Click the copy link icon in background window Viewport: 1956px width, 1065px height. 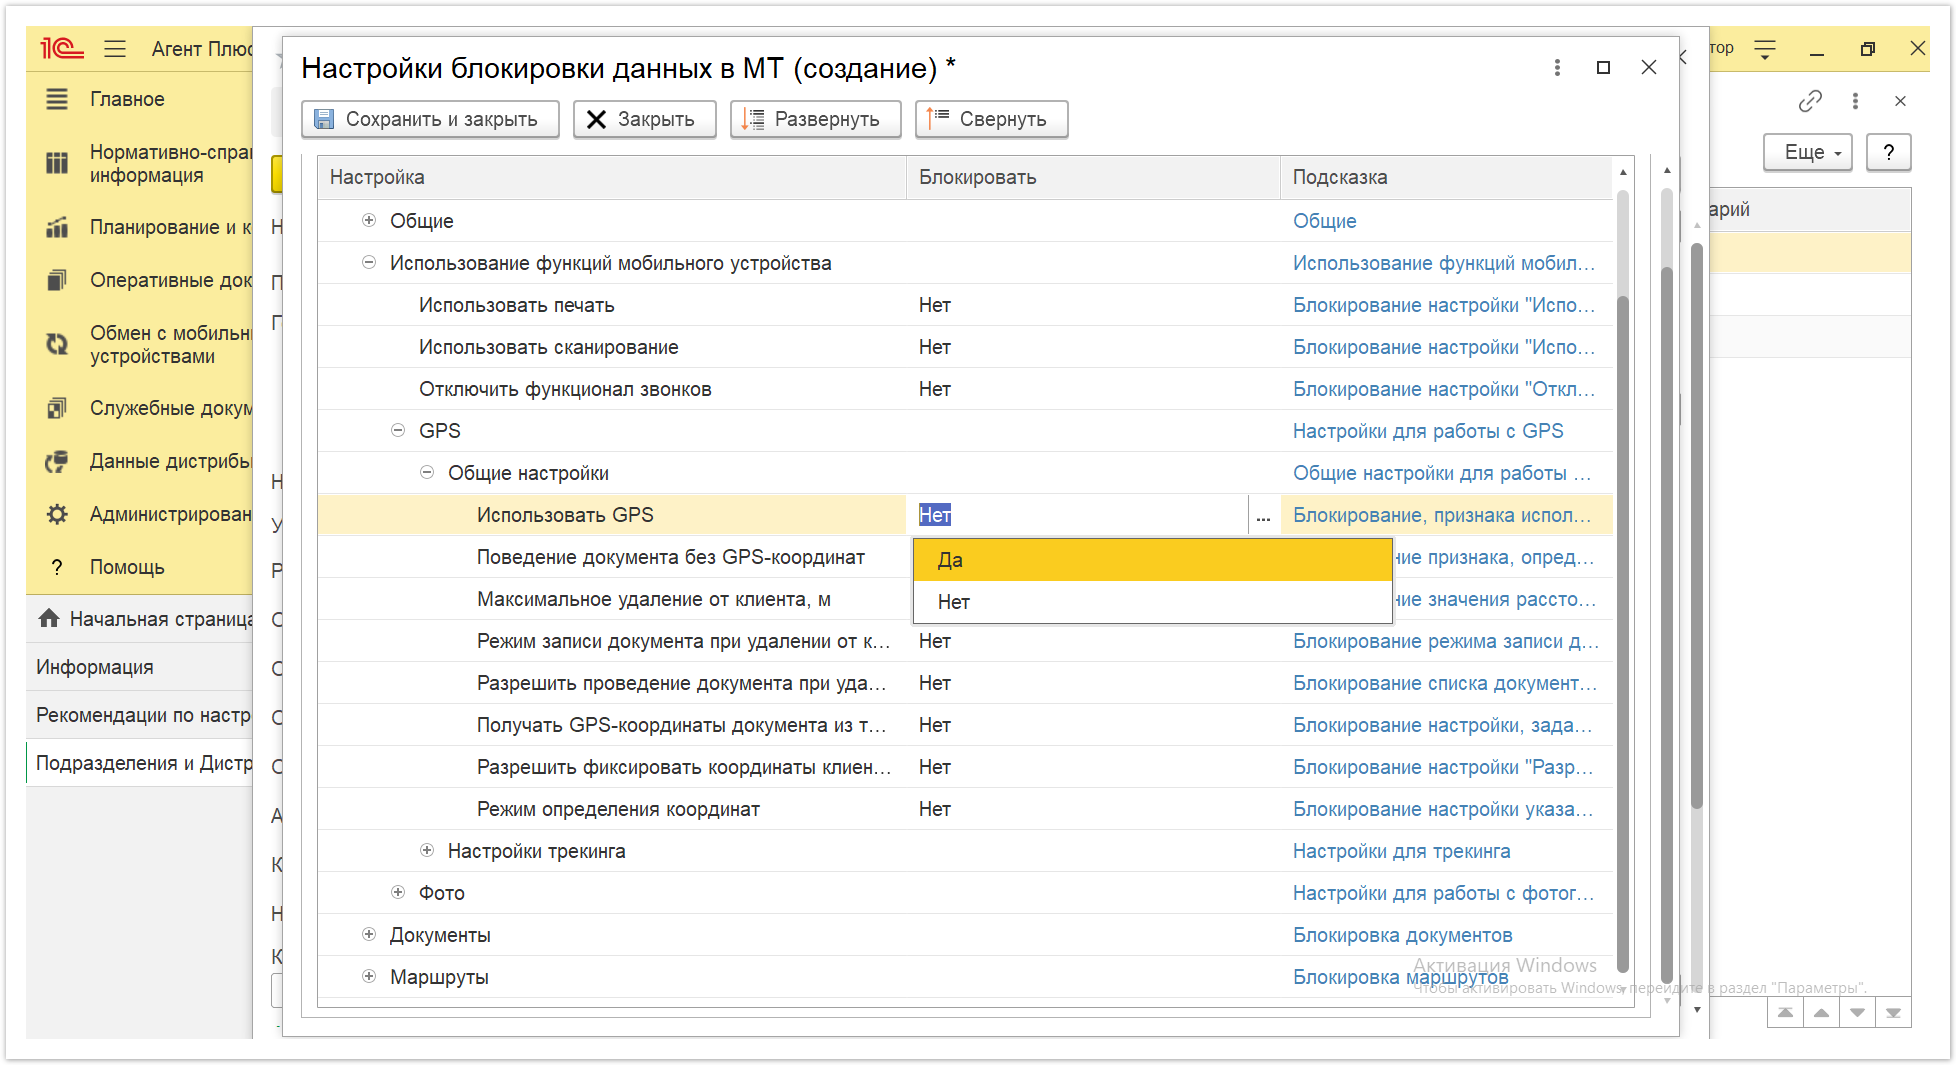click(x=1810, y=101)
